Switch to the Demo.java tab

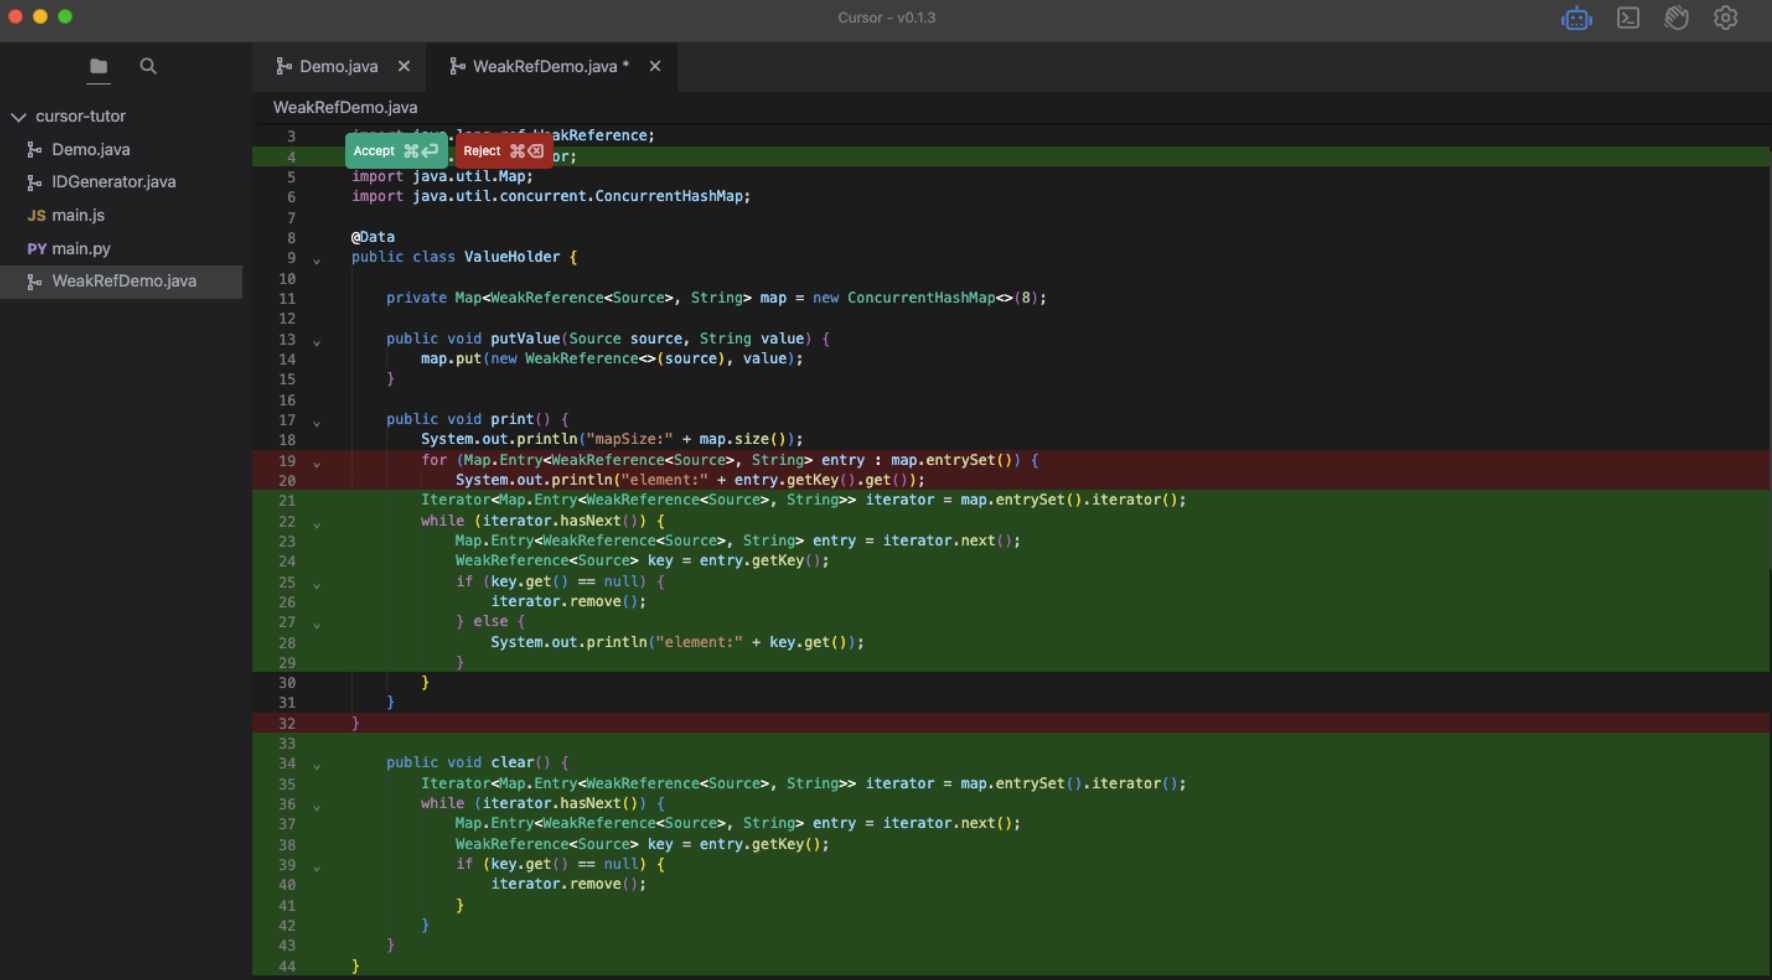[x=339, y=66]
